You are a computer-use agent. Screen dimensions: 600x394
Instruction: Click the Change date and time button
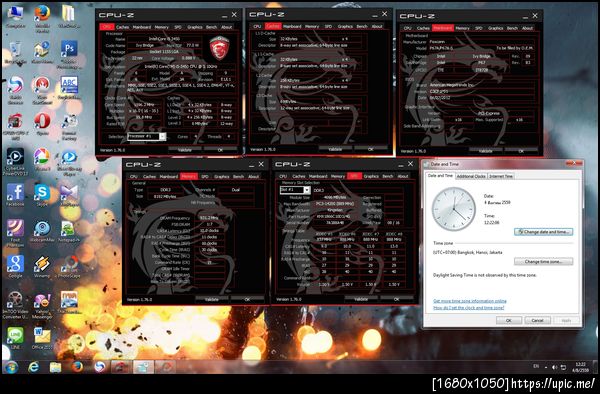(544, 232)
